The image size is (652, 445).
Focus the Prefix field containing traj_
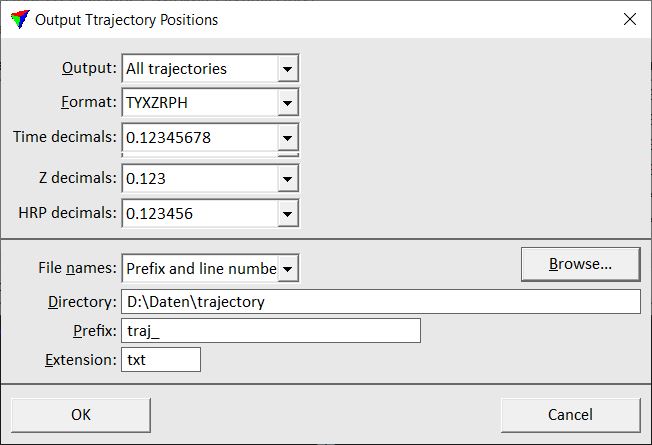point(271,331)
